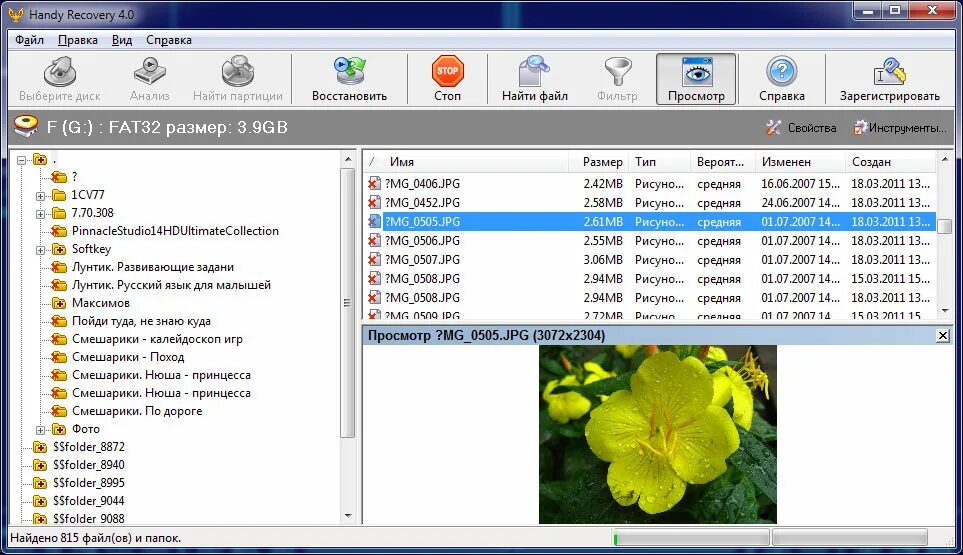
Task: Close the Просмотр preview panel
Action: [943, 336]
